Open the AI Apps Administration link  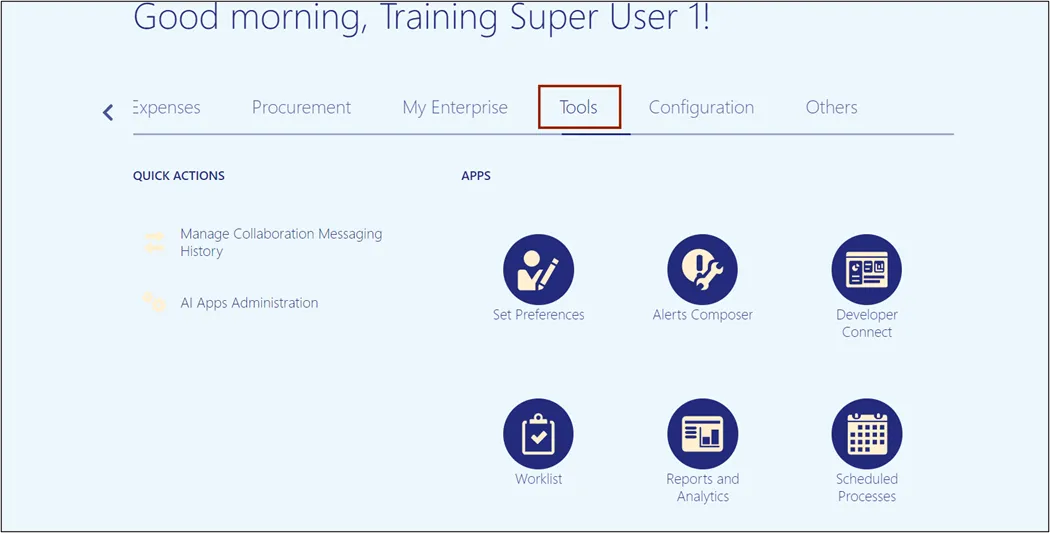point(249,303)
